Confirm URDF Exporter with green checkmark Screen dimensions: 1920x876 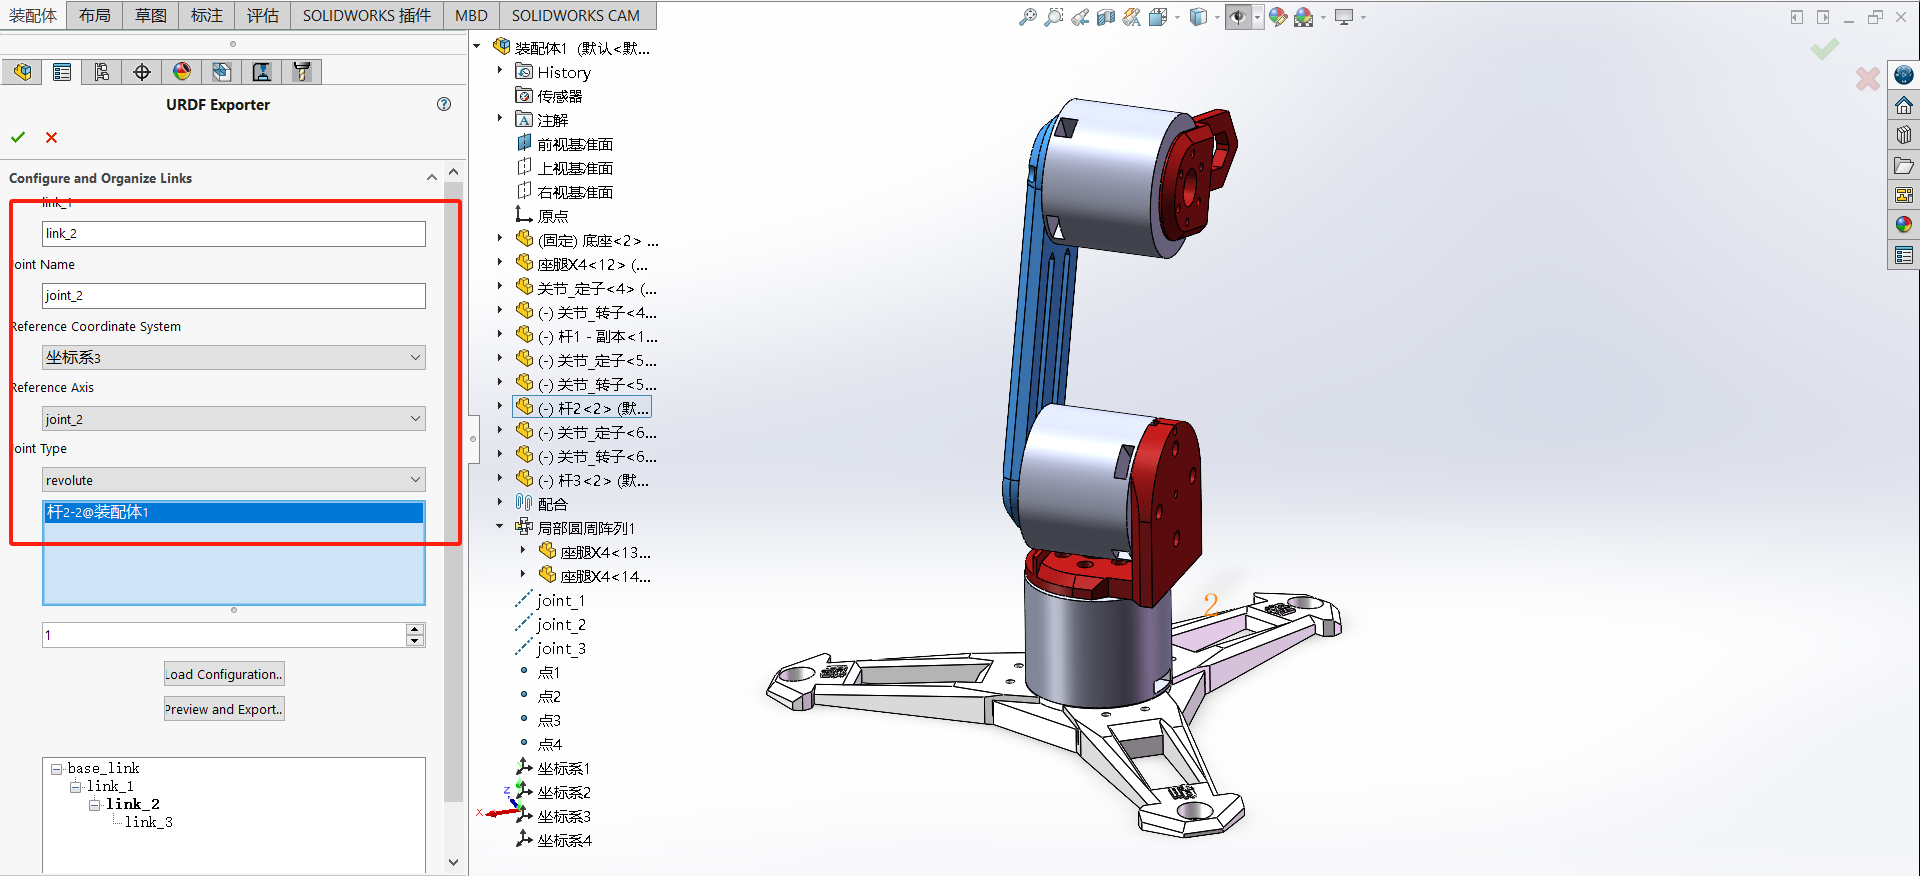pos(18,137)
